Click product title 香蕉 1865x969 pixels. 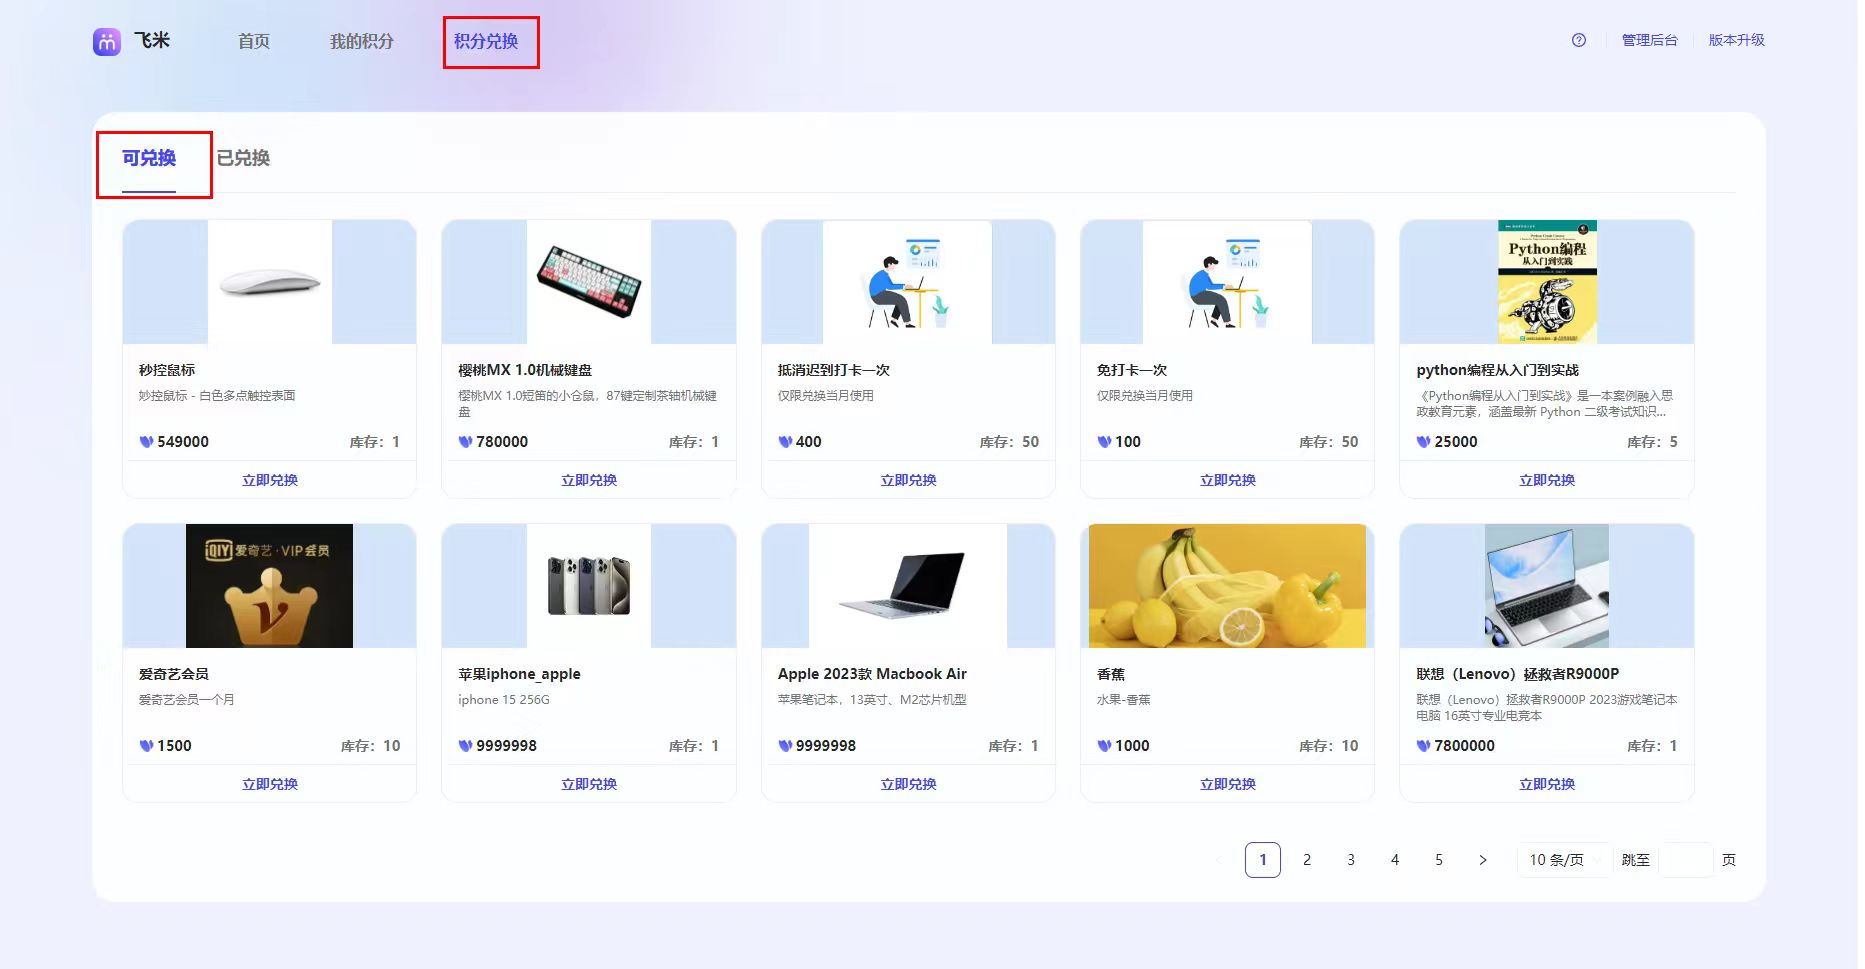(x=1111, y=674)
